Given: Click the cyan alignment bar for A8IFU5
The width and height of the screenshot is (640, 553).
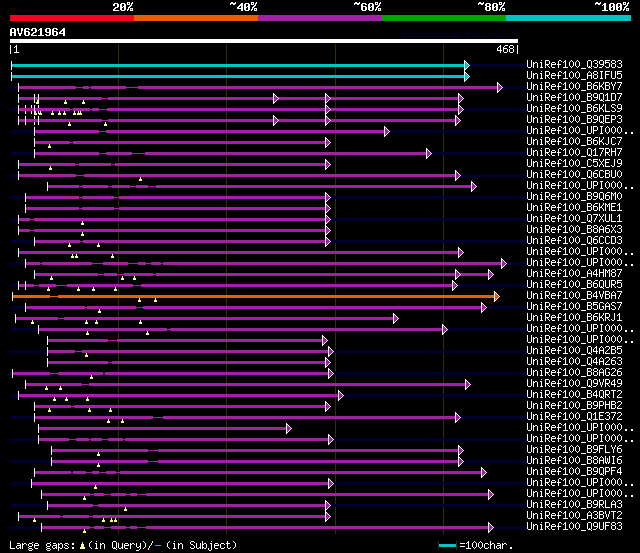Looking at the screenshot, I should [x=240, y=76].
